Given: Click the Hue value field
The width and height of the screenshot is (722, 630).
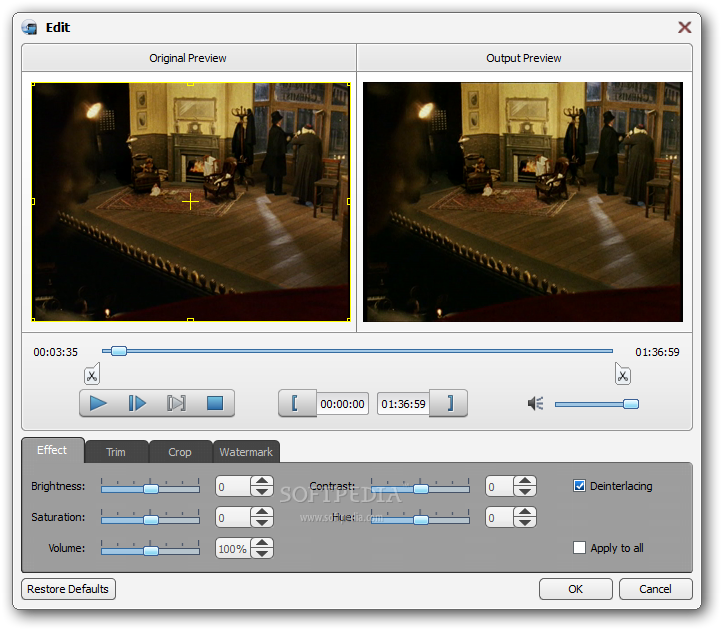Looking at the screenshot, I should (x=500, y=517).
